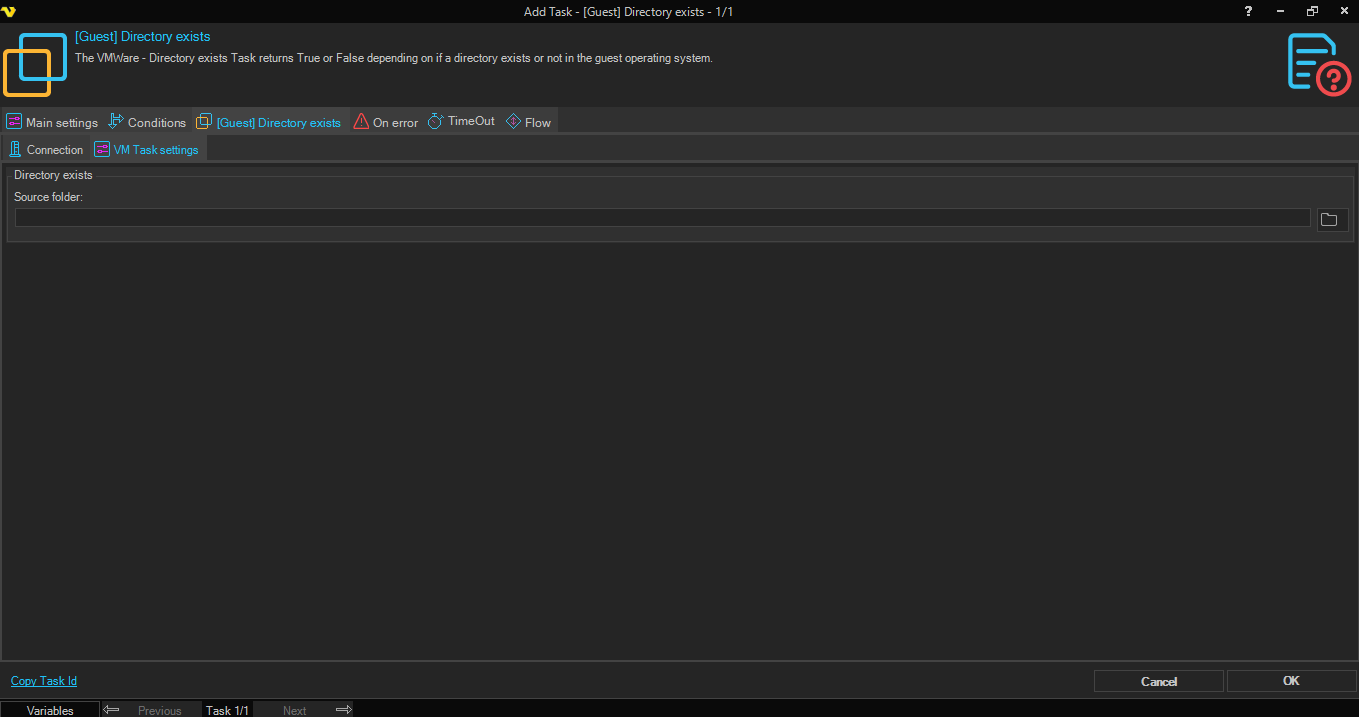Open the TimeOut tab
This screenshot has width=1359, height=717.
coord(461,121)
